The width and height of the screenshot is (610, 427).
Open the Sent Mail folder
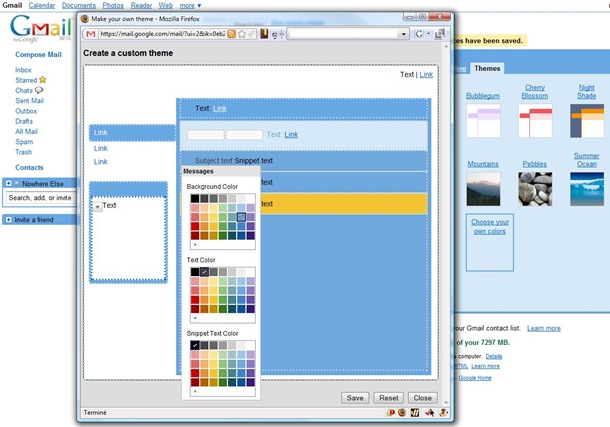30,101
